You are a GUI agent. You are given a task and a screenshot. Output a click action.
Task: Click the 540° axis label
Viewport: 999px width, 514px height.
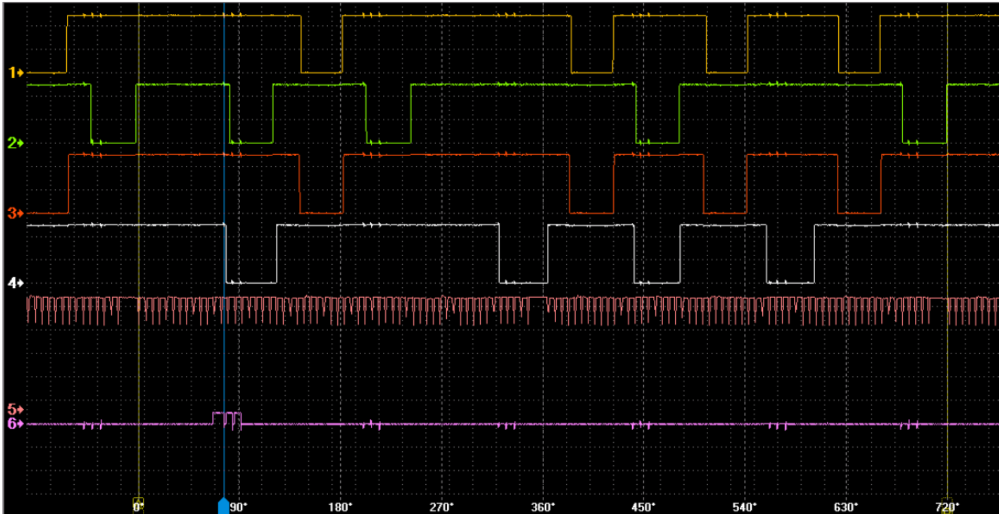745,506
